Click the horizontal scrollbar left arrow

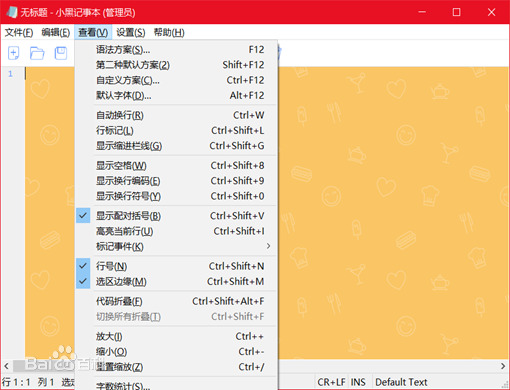tap(6, 366)
